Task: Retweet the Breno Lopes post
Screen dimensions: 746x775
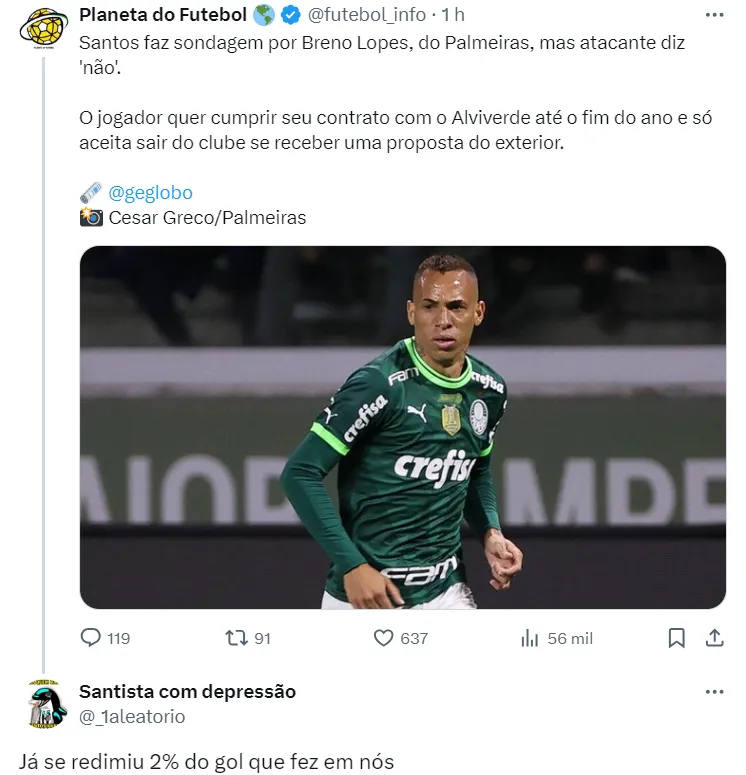Action: click(234, 637)
